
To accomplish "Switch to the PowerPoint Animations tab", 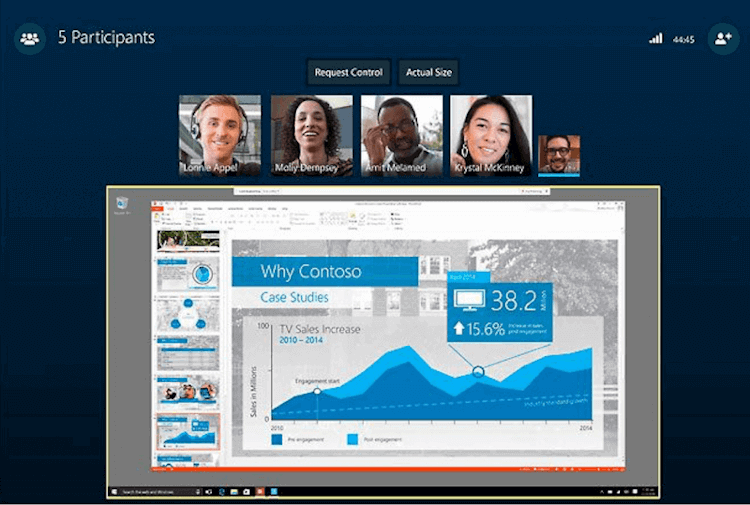I will point(235,209).
